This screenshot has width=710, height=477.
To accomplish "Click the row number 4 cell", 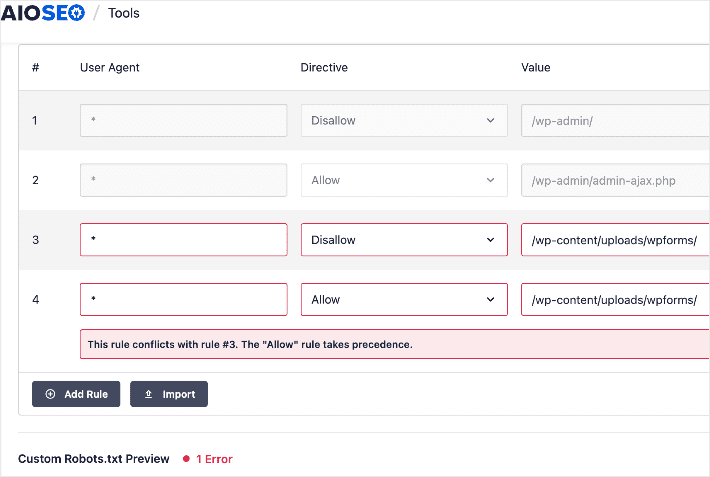I will pos(35,300).
